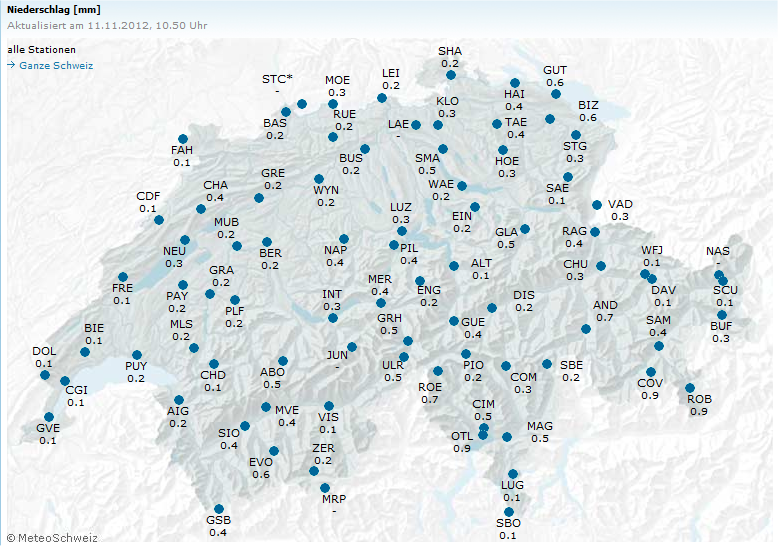
Task: Select the DIS station marker
Action: (492, 308)
